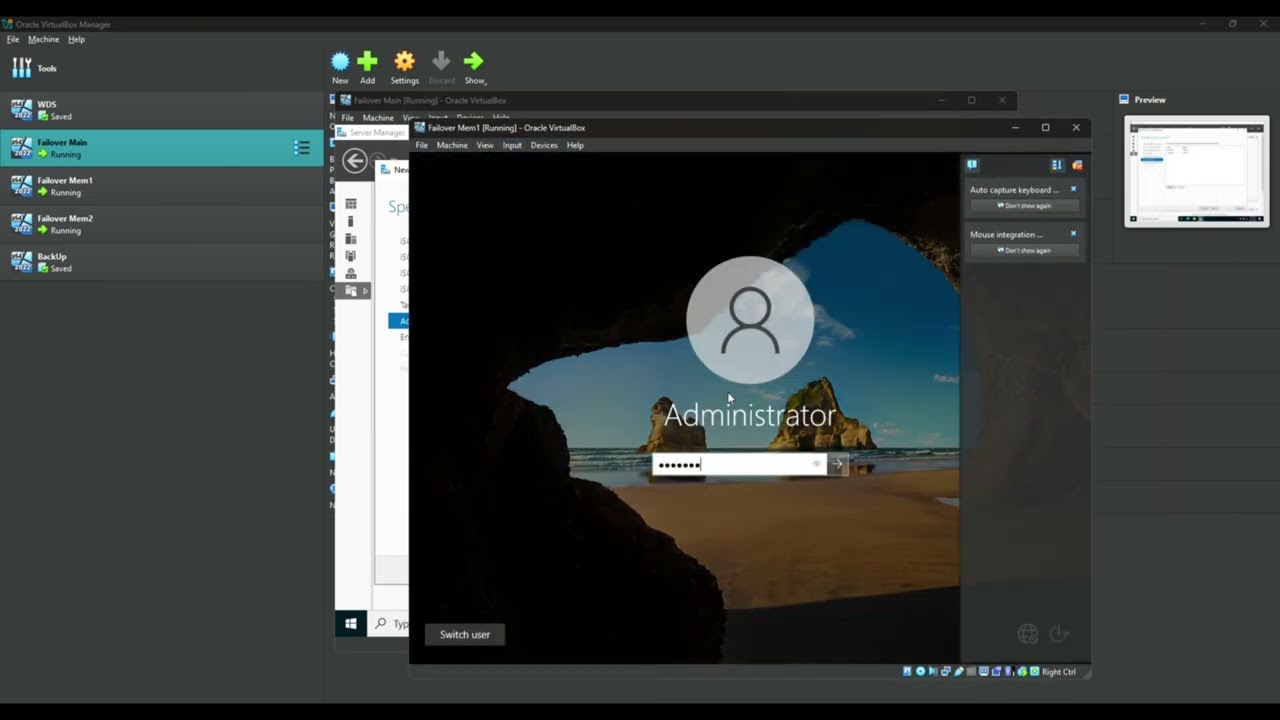Click the green Add machine icon

(x=367, y=62)
